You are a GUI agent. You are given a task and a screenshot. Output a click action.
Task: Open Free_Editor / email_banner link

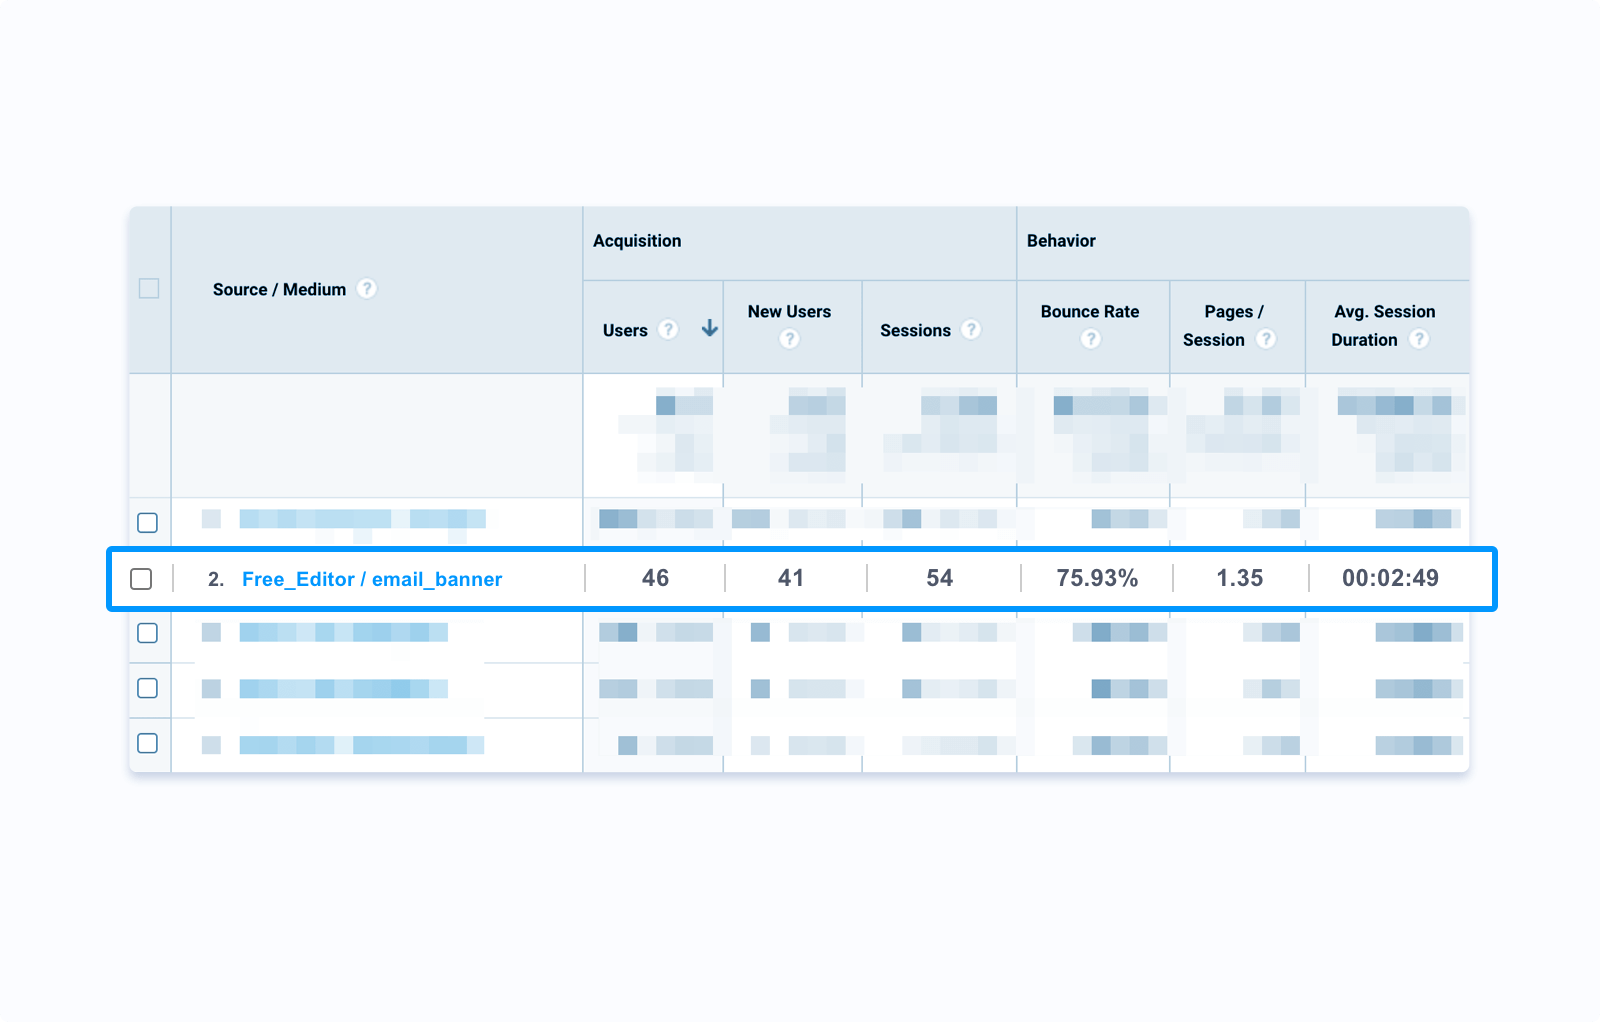[x=372, y=579]
